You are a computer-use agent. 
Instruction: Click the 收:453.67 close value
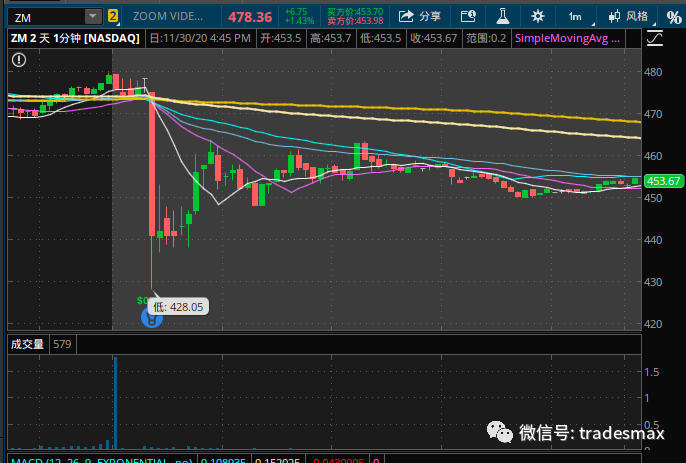click(x=434, y=39)
